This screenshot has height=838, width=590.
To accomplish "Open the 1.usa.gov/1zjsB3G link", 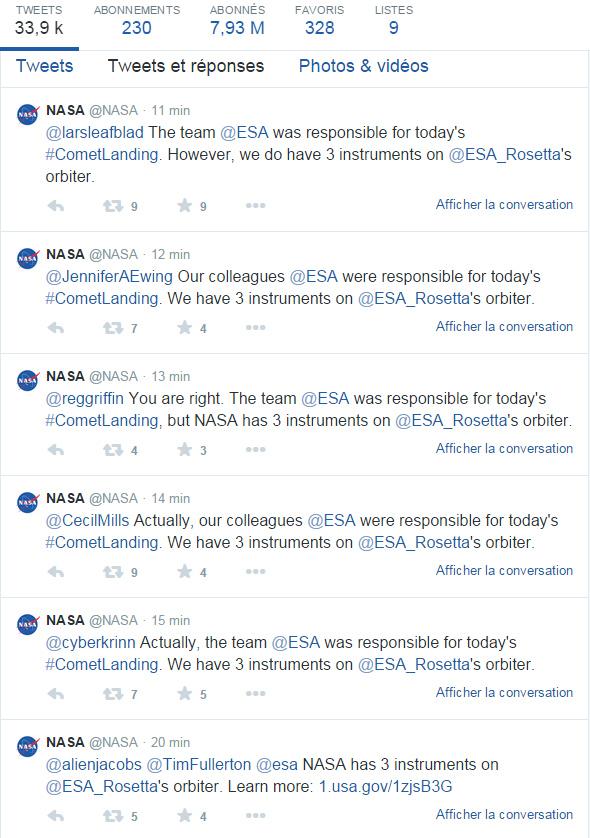I will tap(385, 786).
